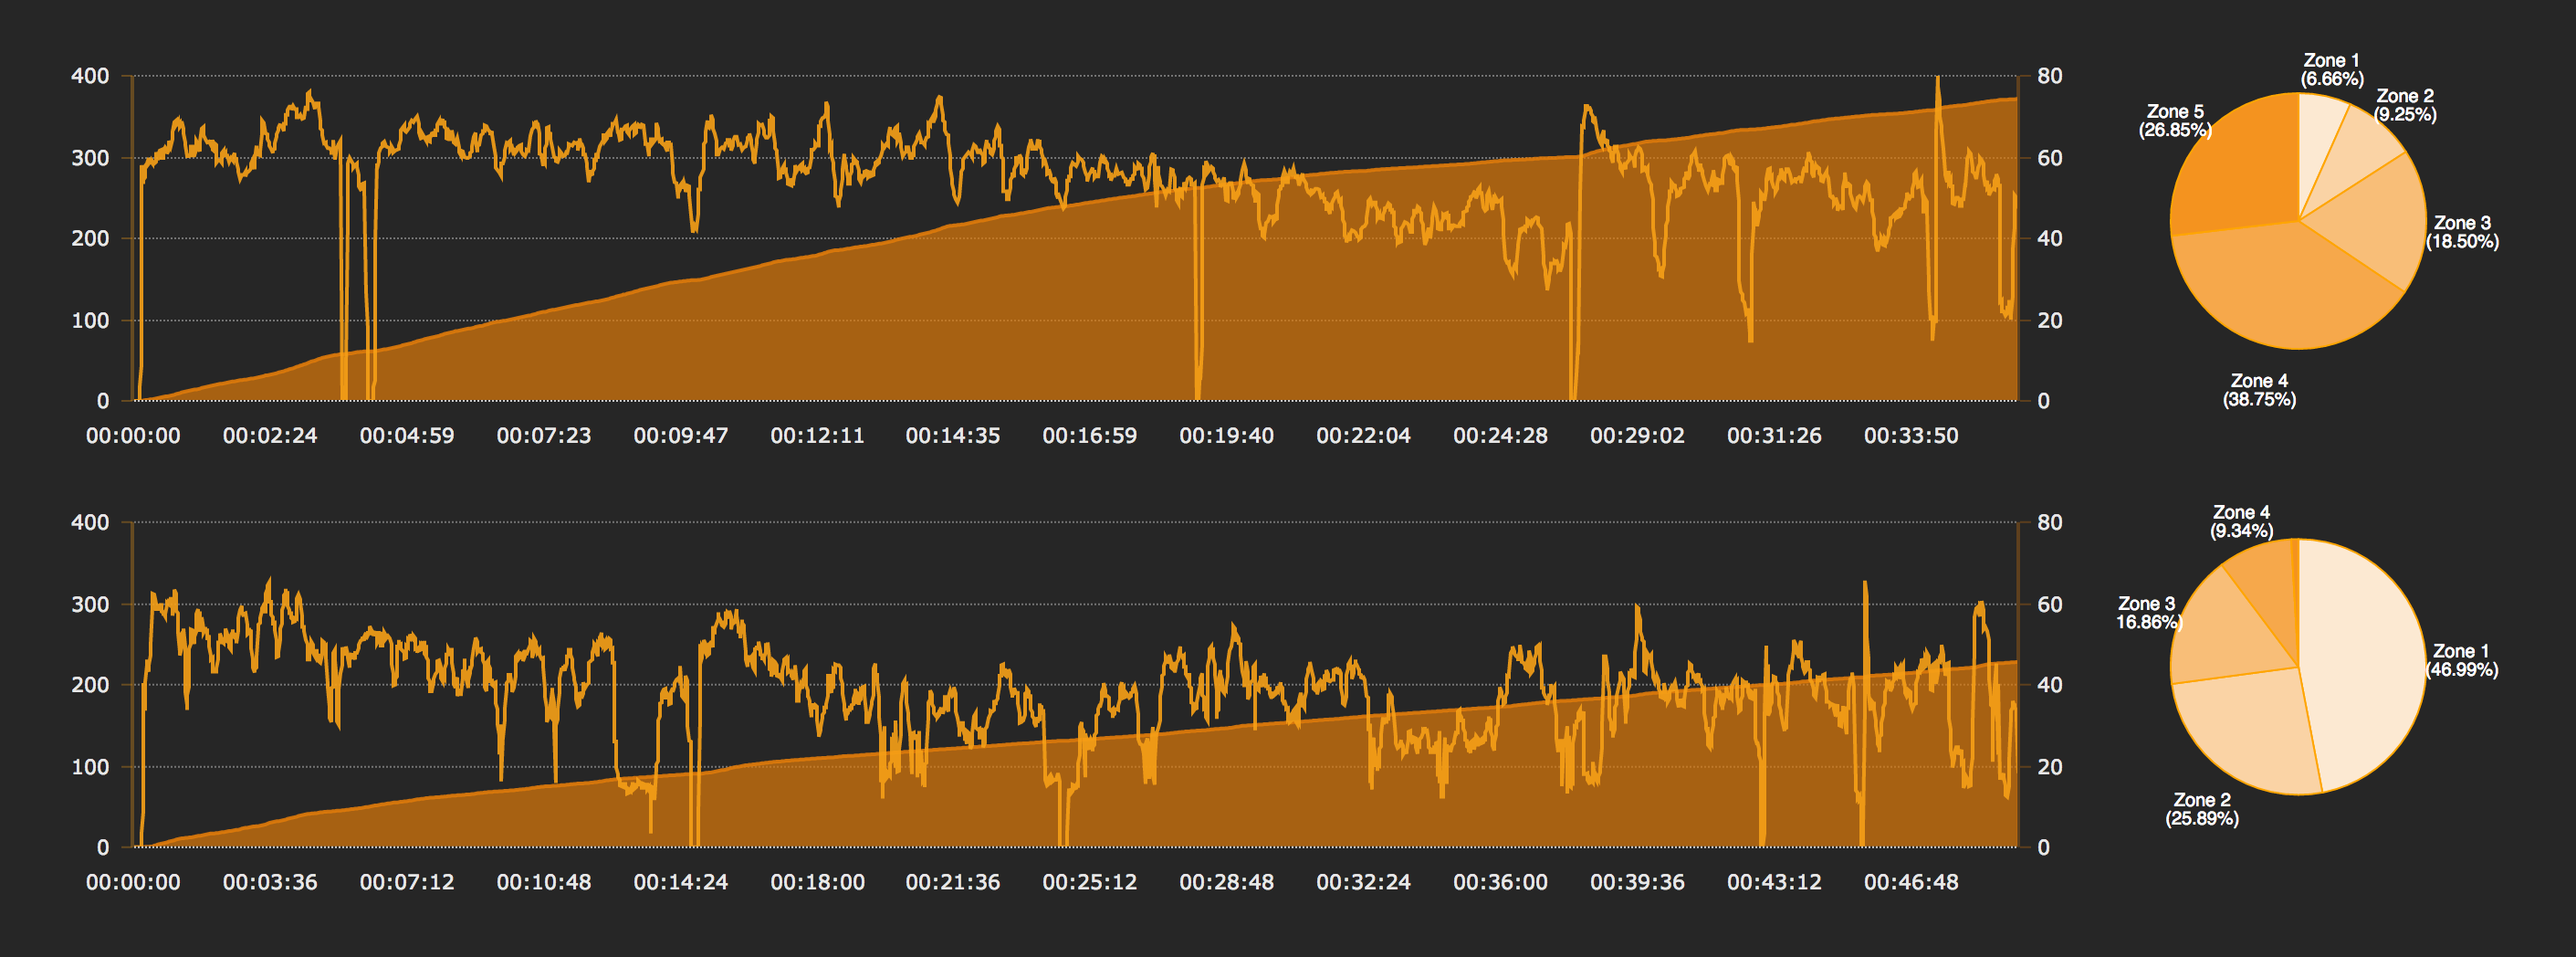Click the 00:03:36 time axis label
The image size is (2576, 957).
(270, 883)
